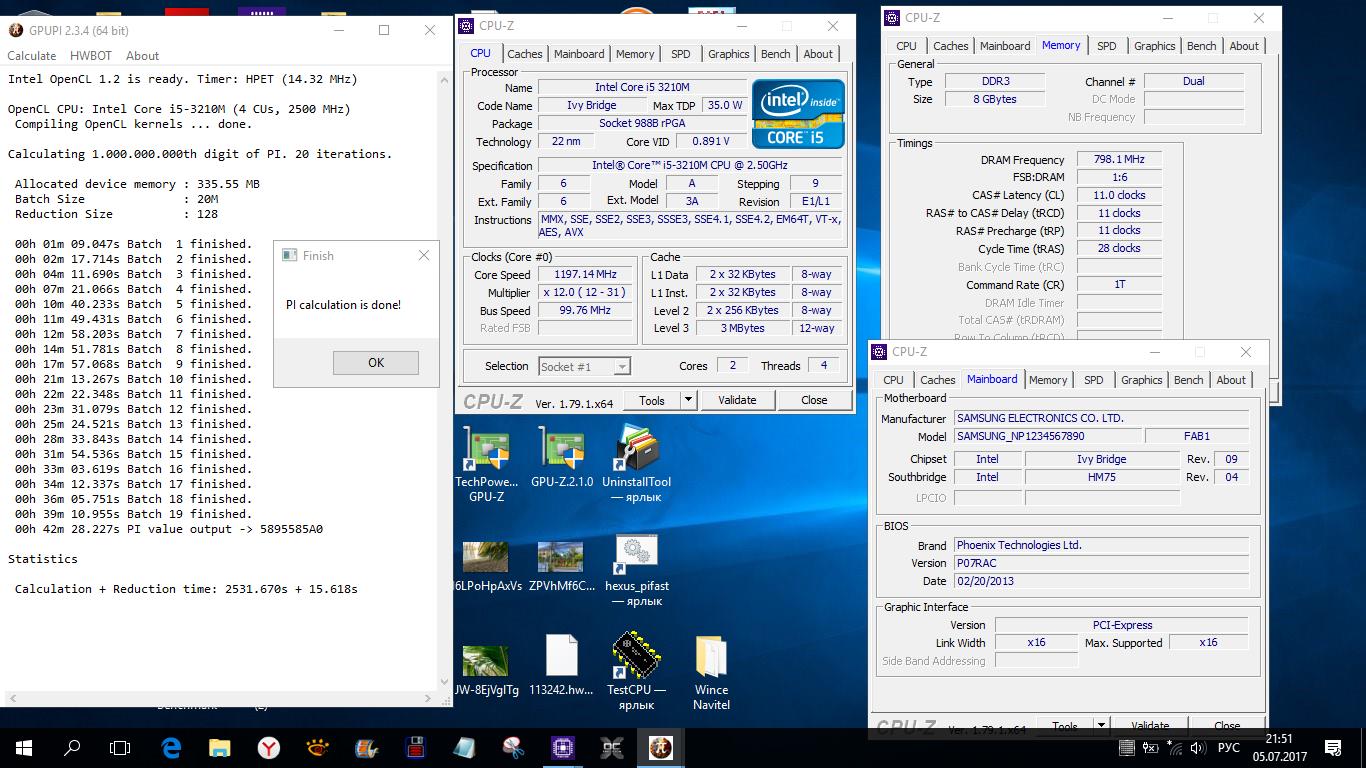Viewport: 1366px width, 768px height.
Task: Select the Core Speed value 1197.14 MHz
Action: (x=586, y=274)
